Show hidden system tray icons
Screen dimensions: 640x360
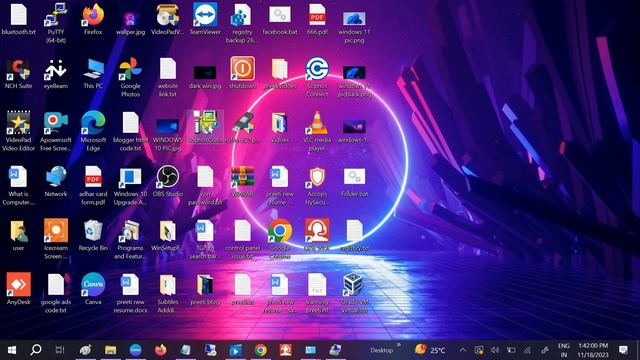pos(463,350)
